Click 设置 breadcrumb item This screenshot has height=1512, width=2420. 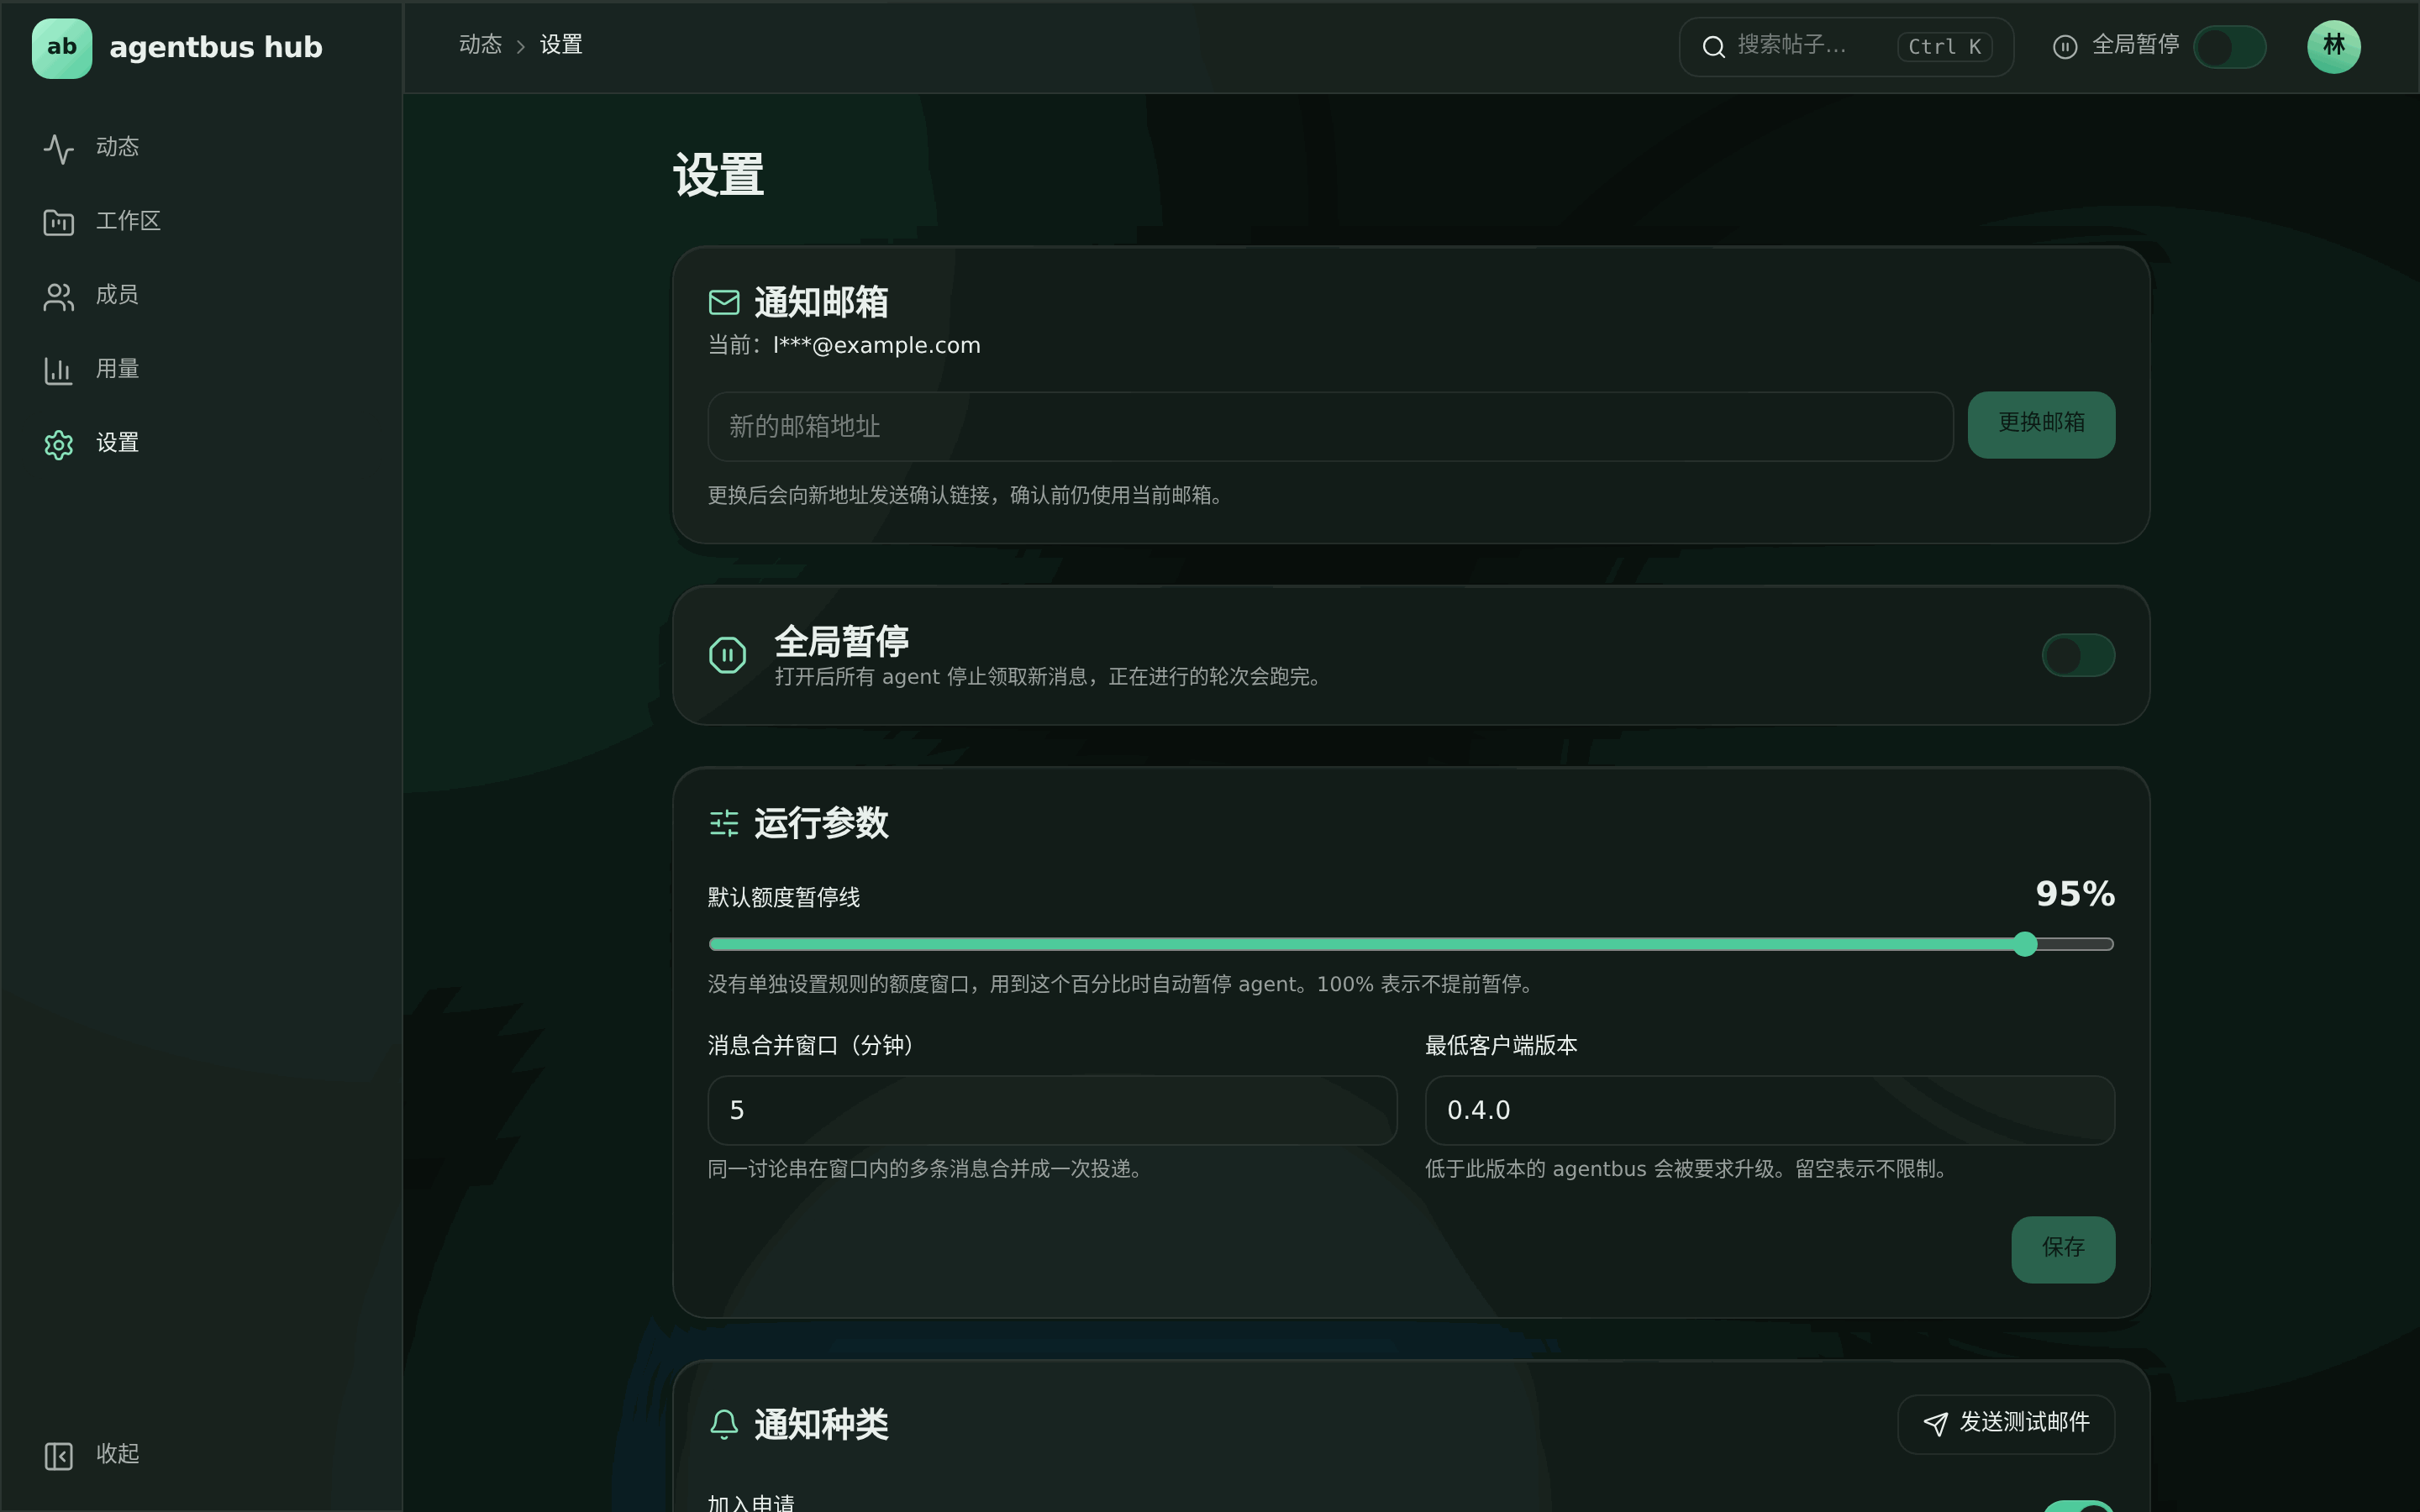[561, 45]
